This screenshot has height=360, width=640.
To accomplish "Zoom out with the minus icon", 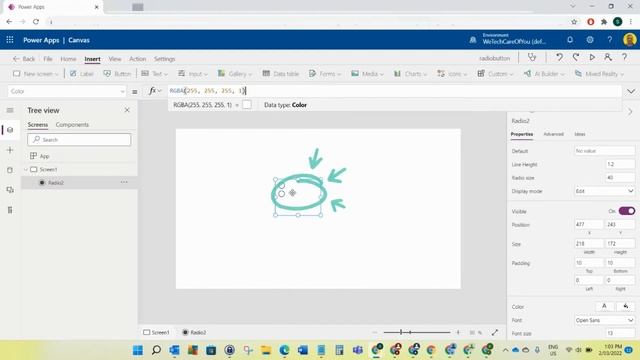I will tap(375, 332).
